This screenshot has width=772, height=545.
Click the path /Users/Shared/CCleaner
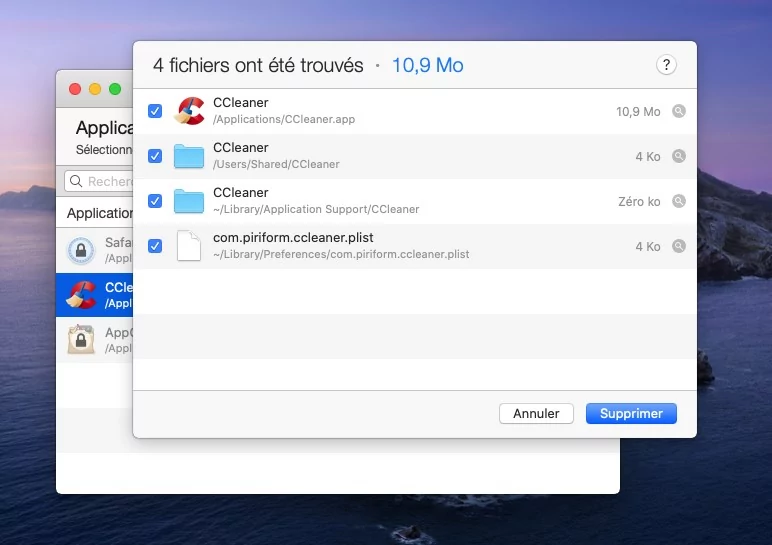[x=276, y=164]
